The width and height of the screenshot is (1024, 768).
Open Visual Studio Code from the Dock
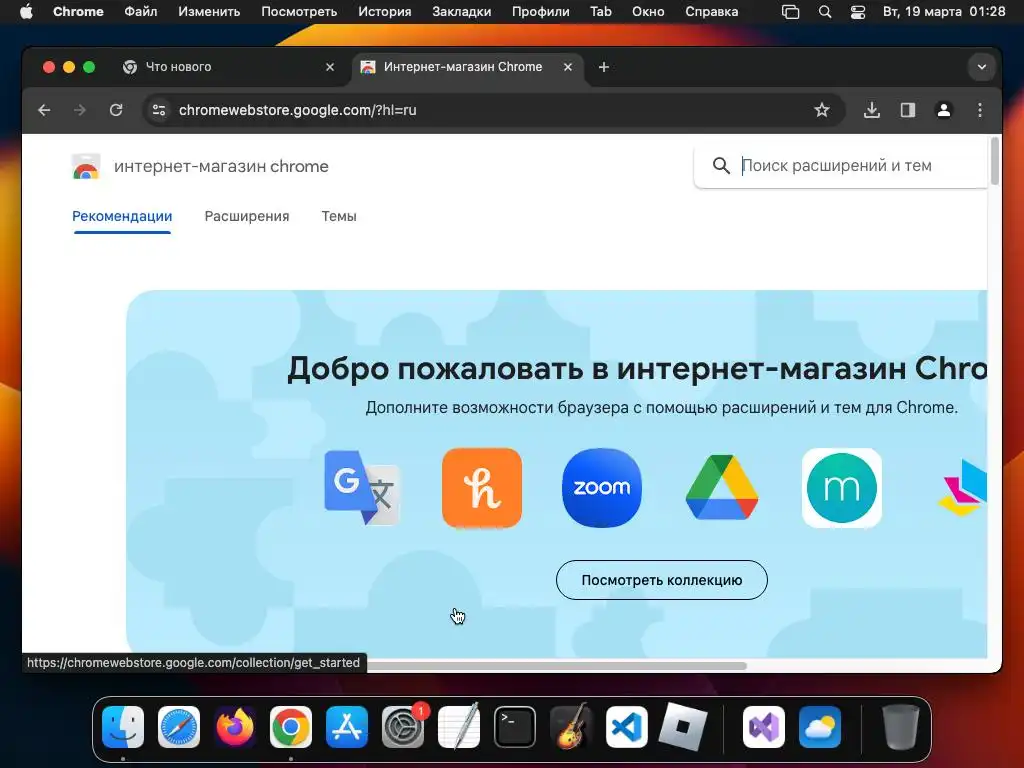click(627, 727)
